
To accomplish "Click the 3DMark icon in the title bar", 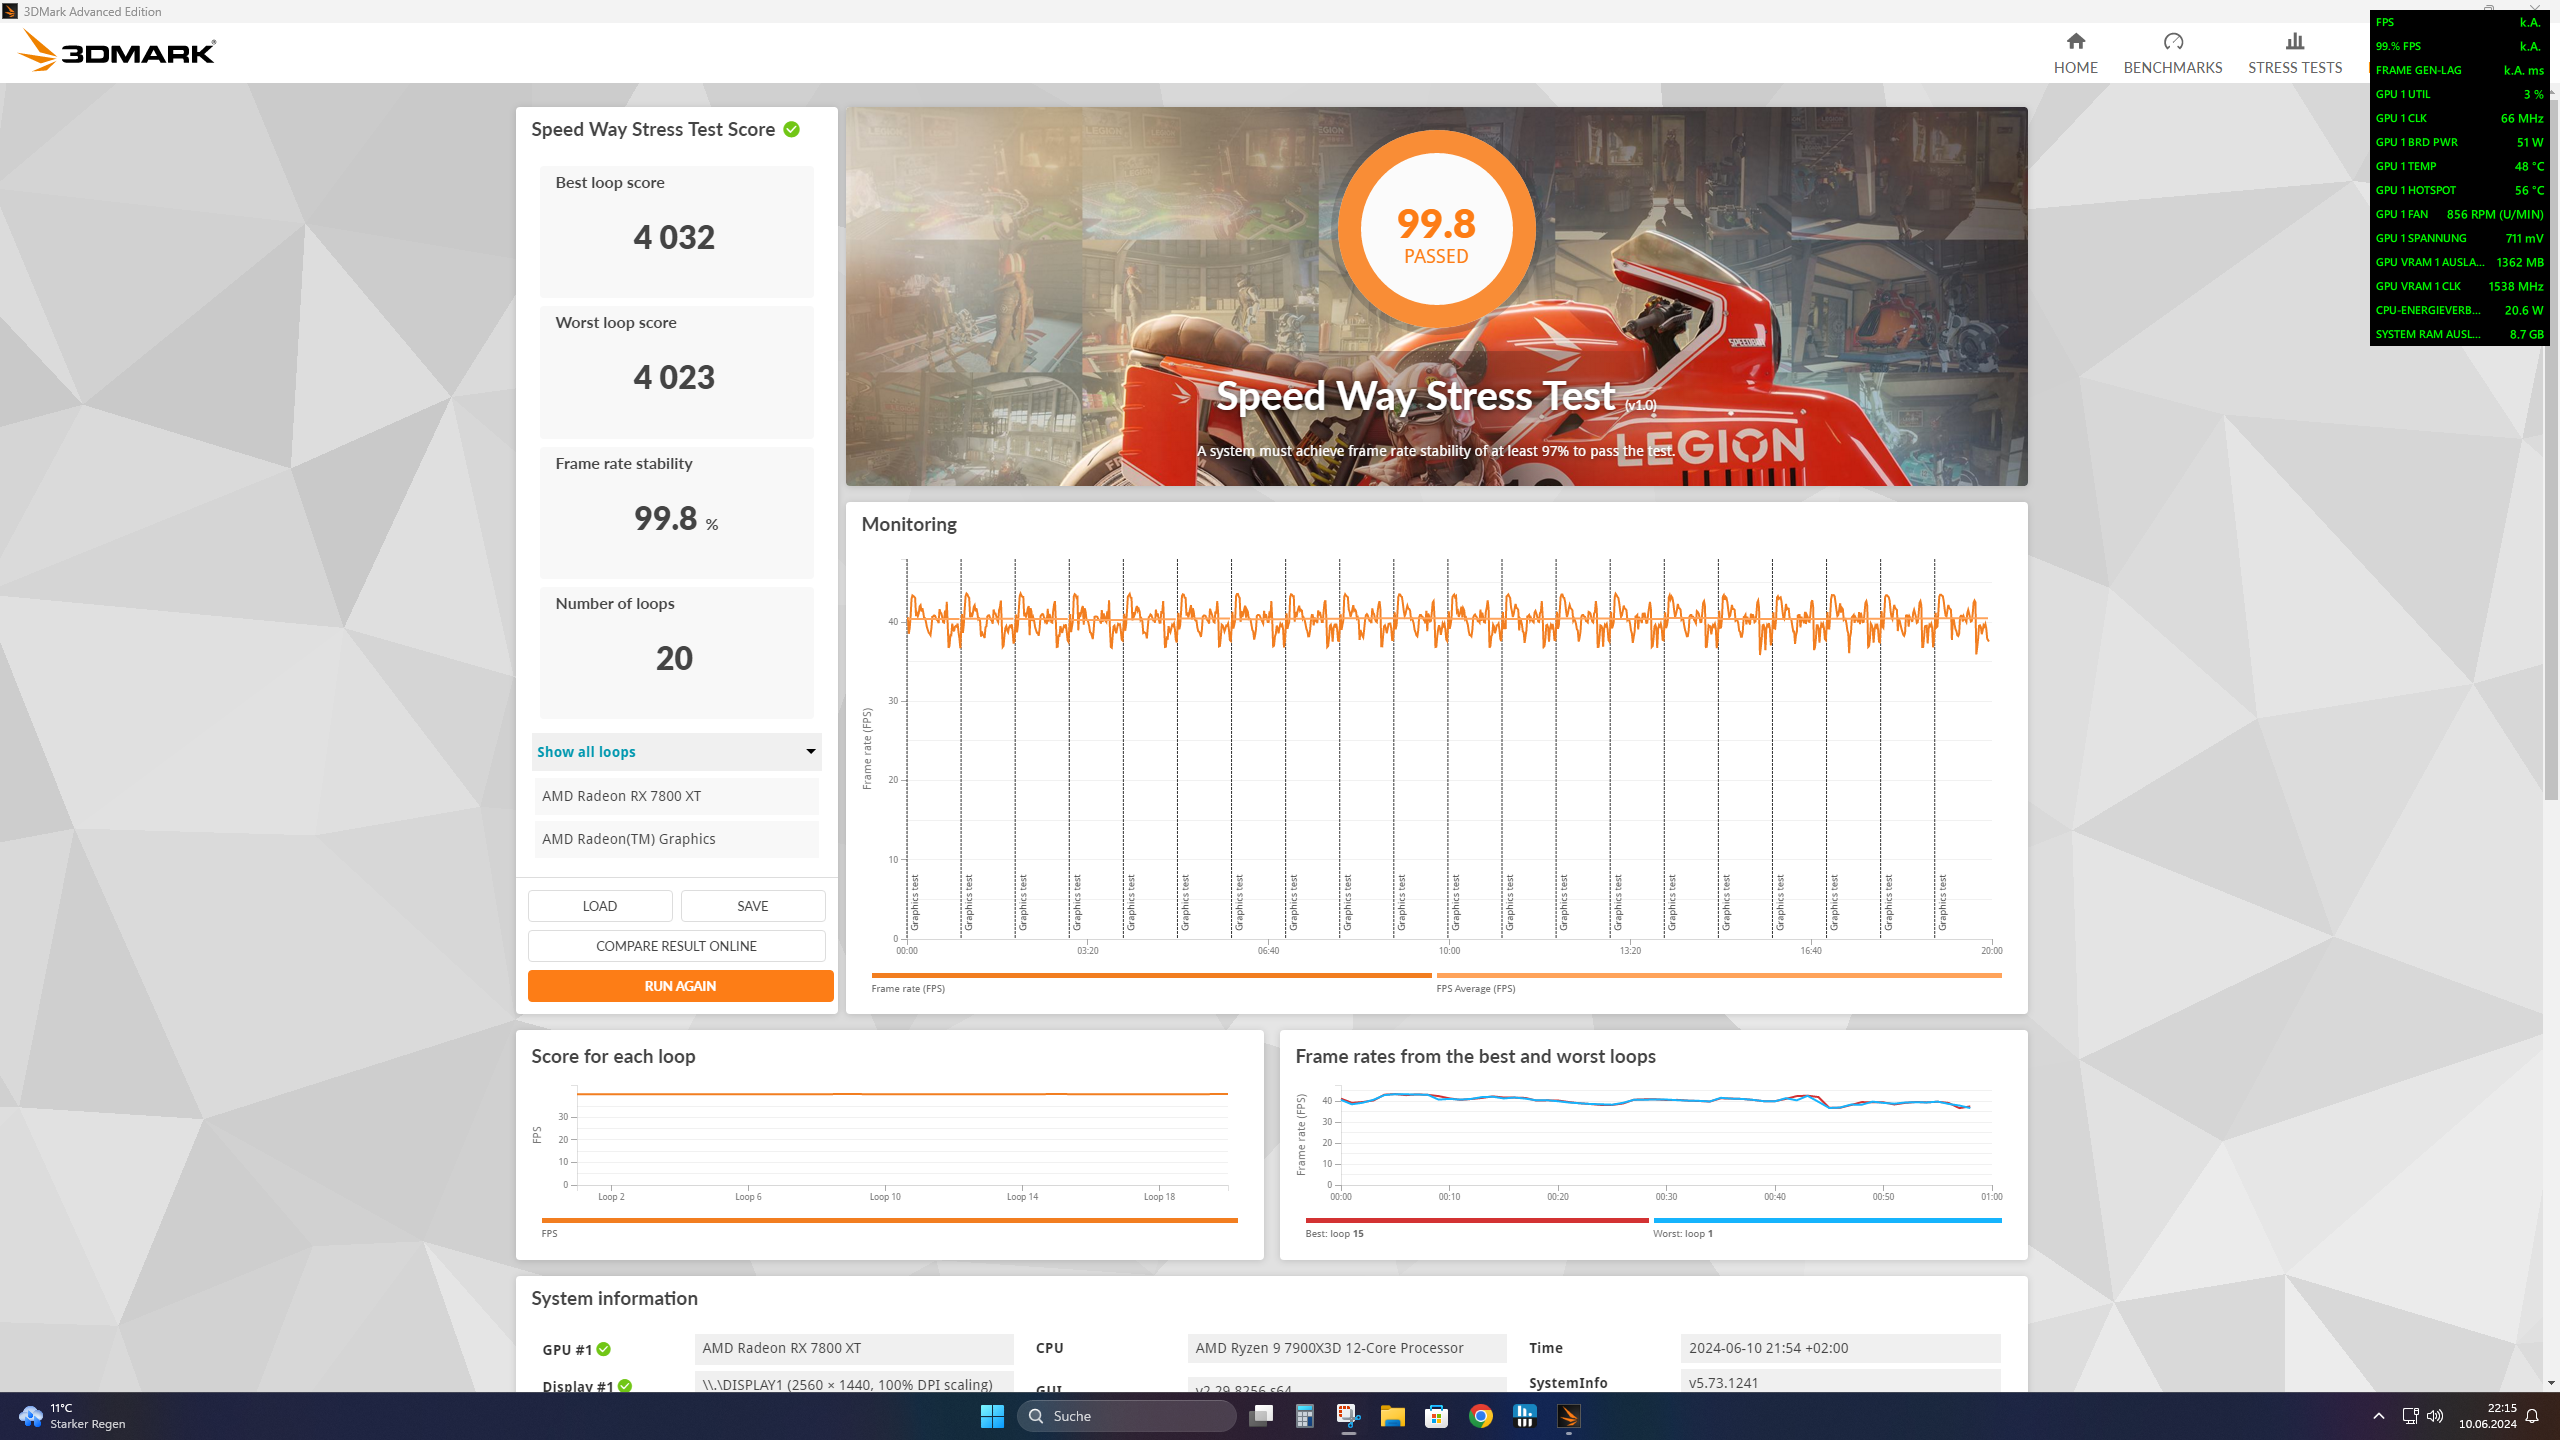I will (10, 11).
